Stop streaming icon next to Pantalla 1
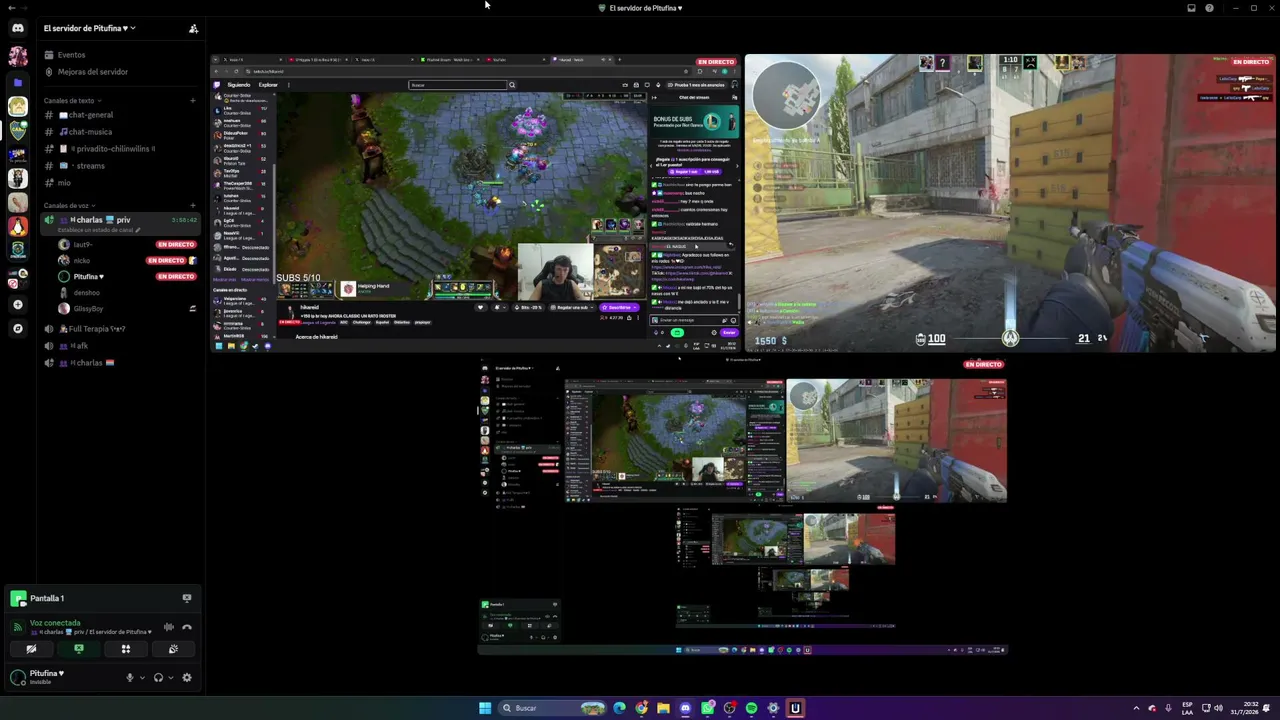The height and width of the screenshot is (720, 1280). pyautogui.click(x=187, y=598)
